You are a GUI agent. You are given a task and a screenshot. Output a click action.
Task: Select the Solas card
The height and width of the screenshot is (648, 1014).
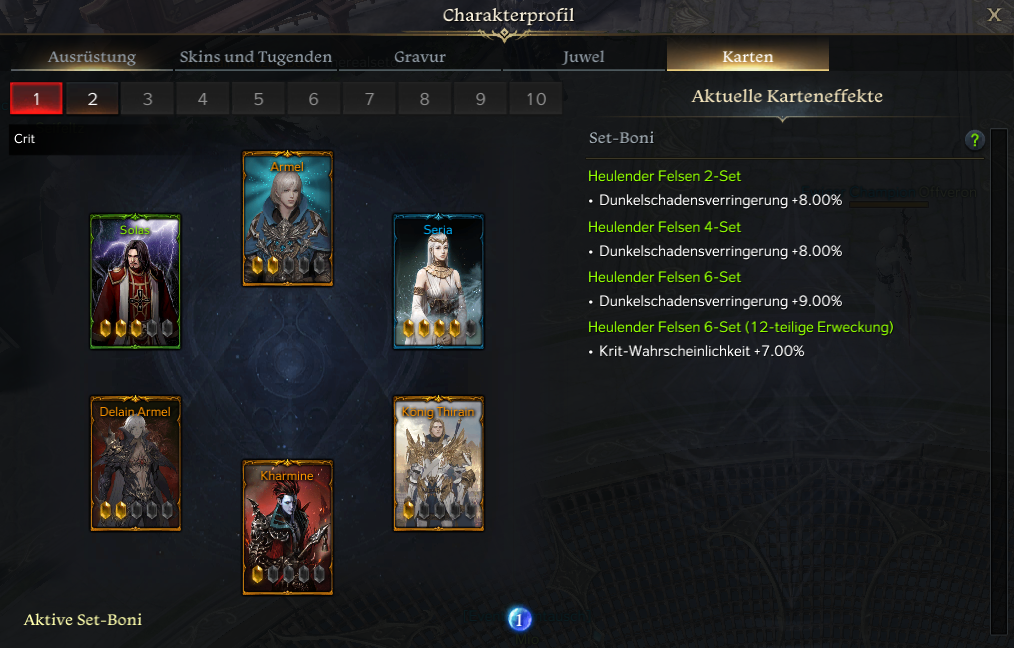click(x=135, y=282)
